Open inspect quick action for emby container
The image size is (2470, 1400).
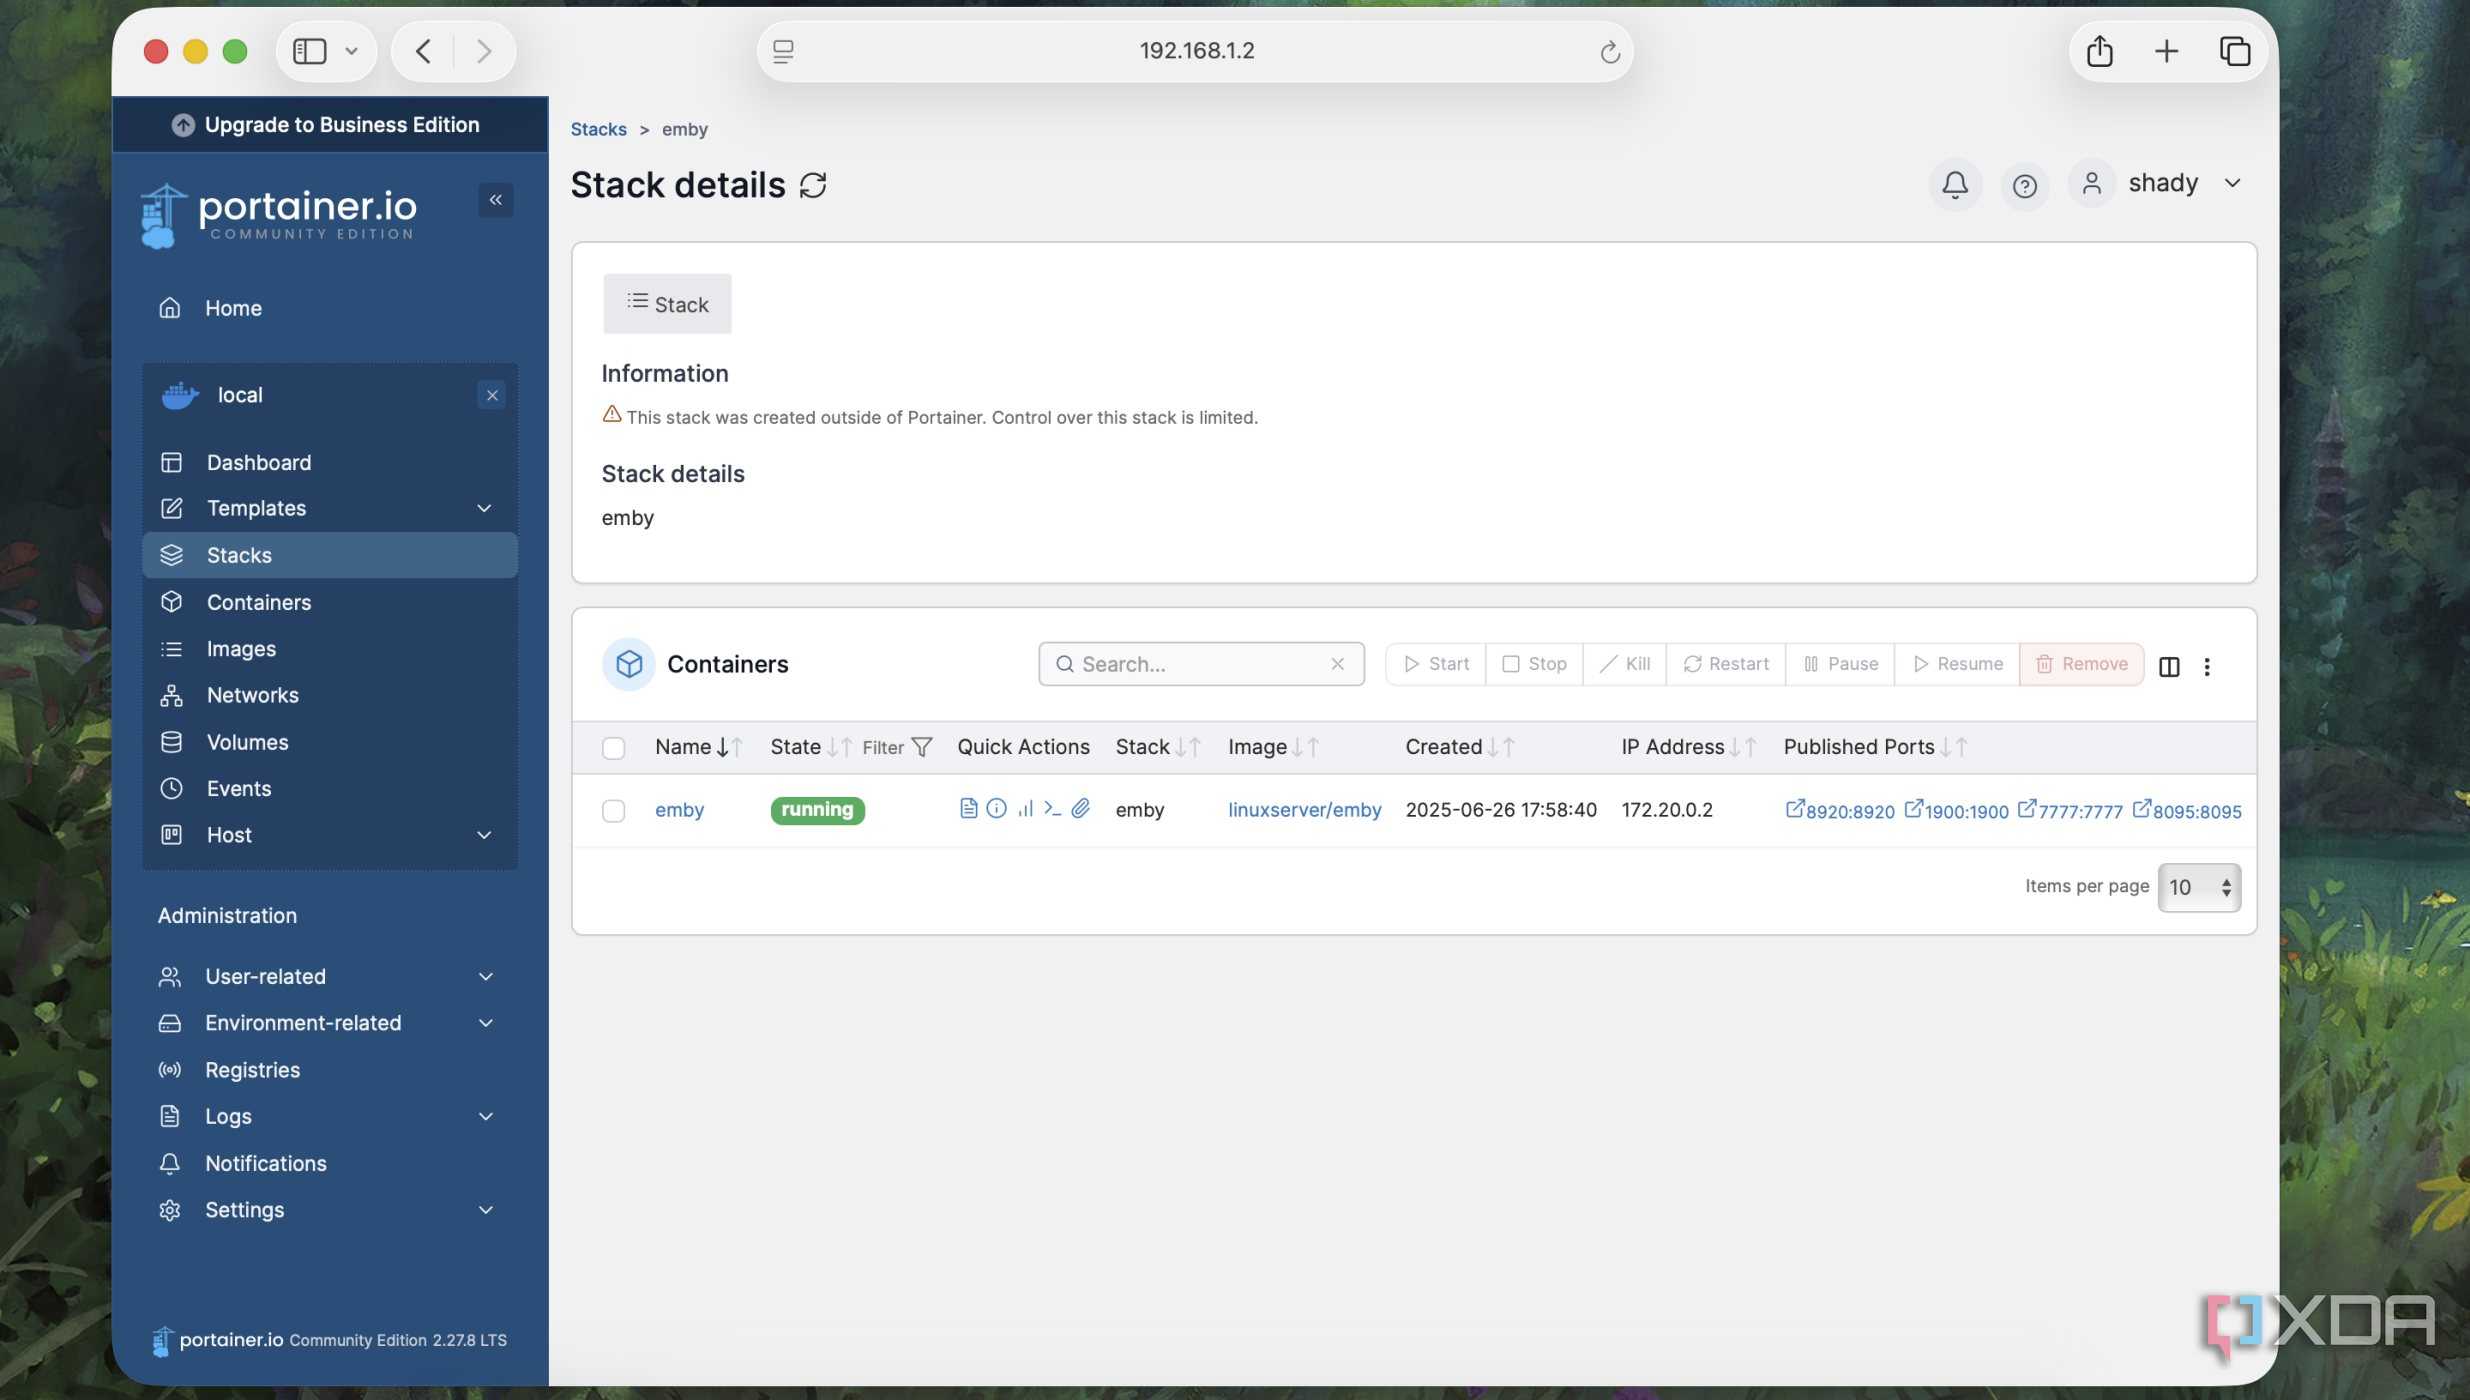coord(996,808)
